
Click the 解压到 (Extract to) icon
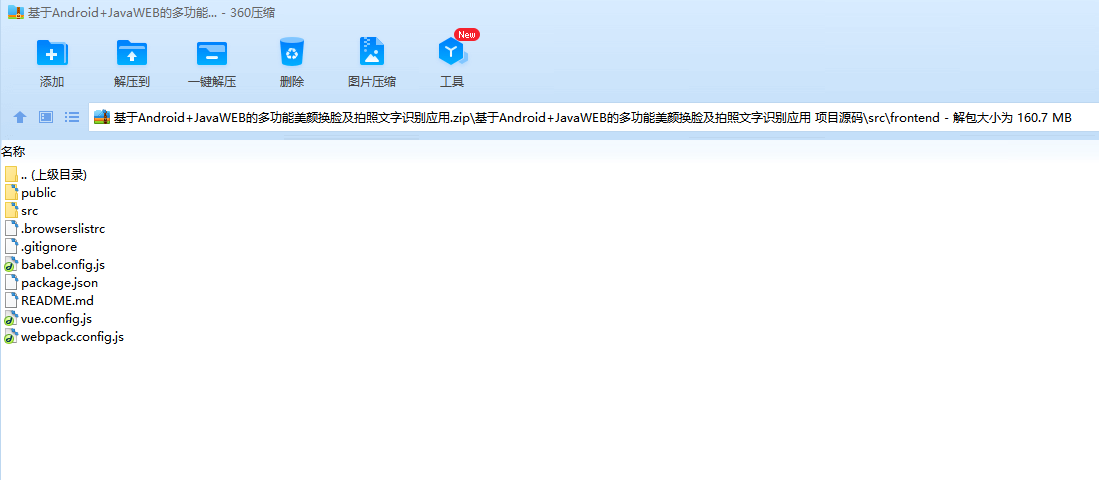click(x=132, y=52)
